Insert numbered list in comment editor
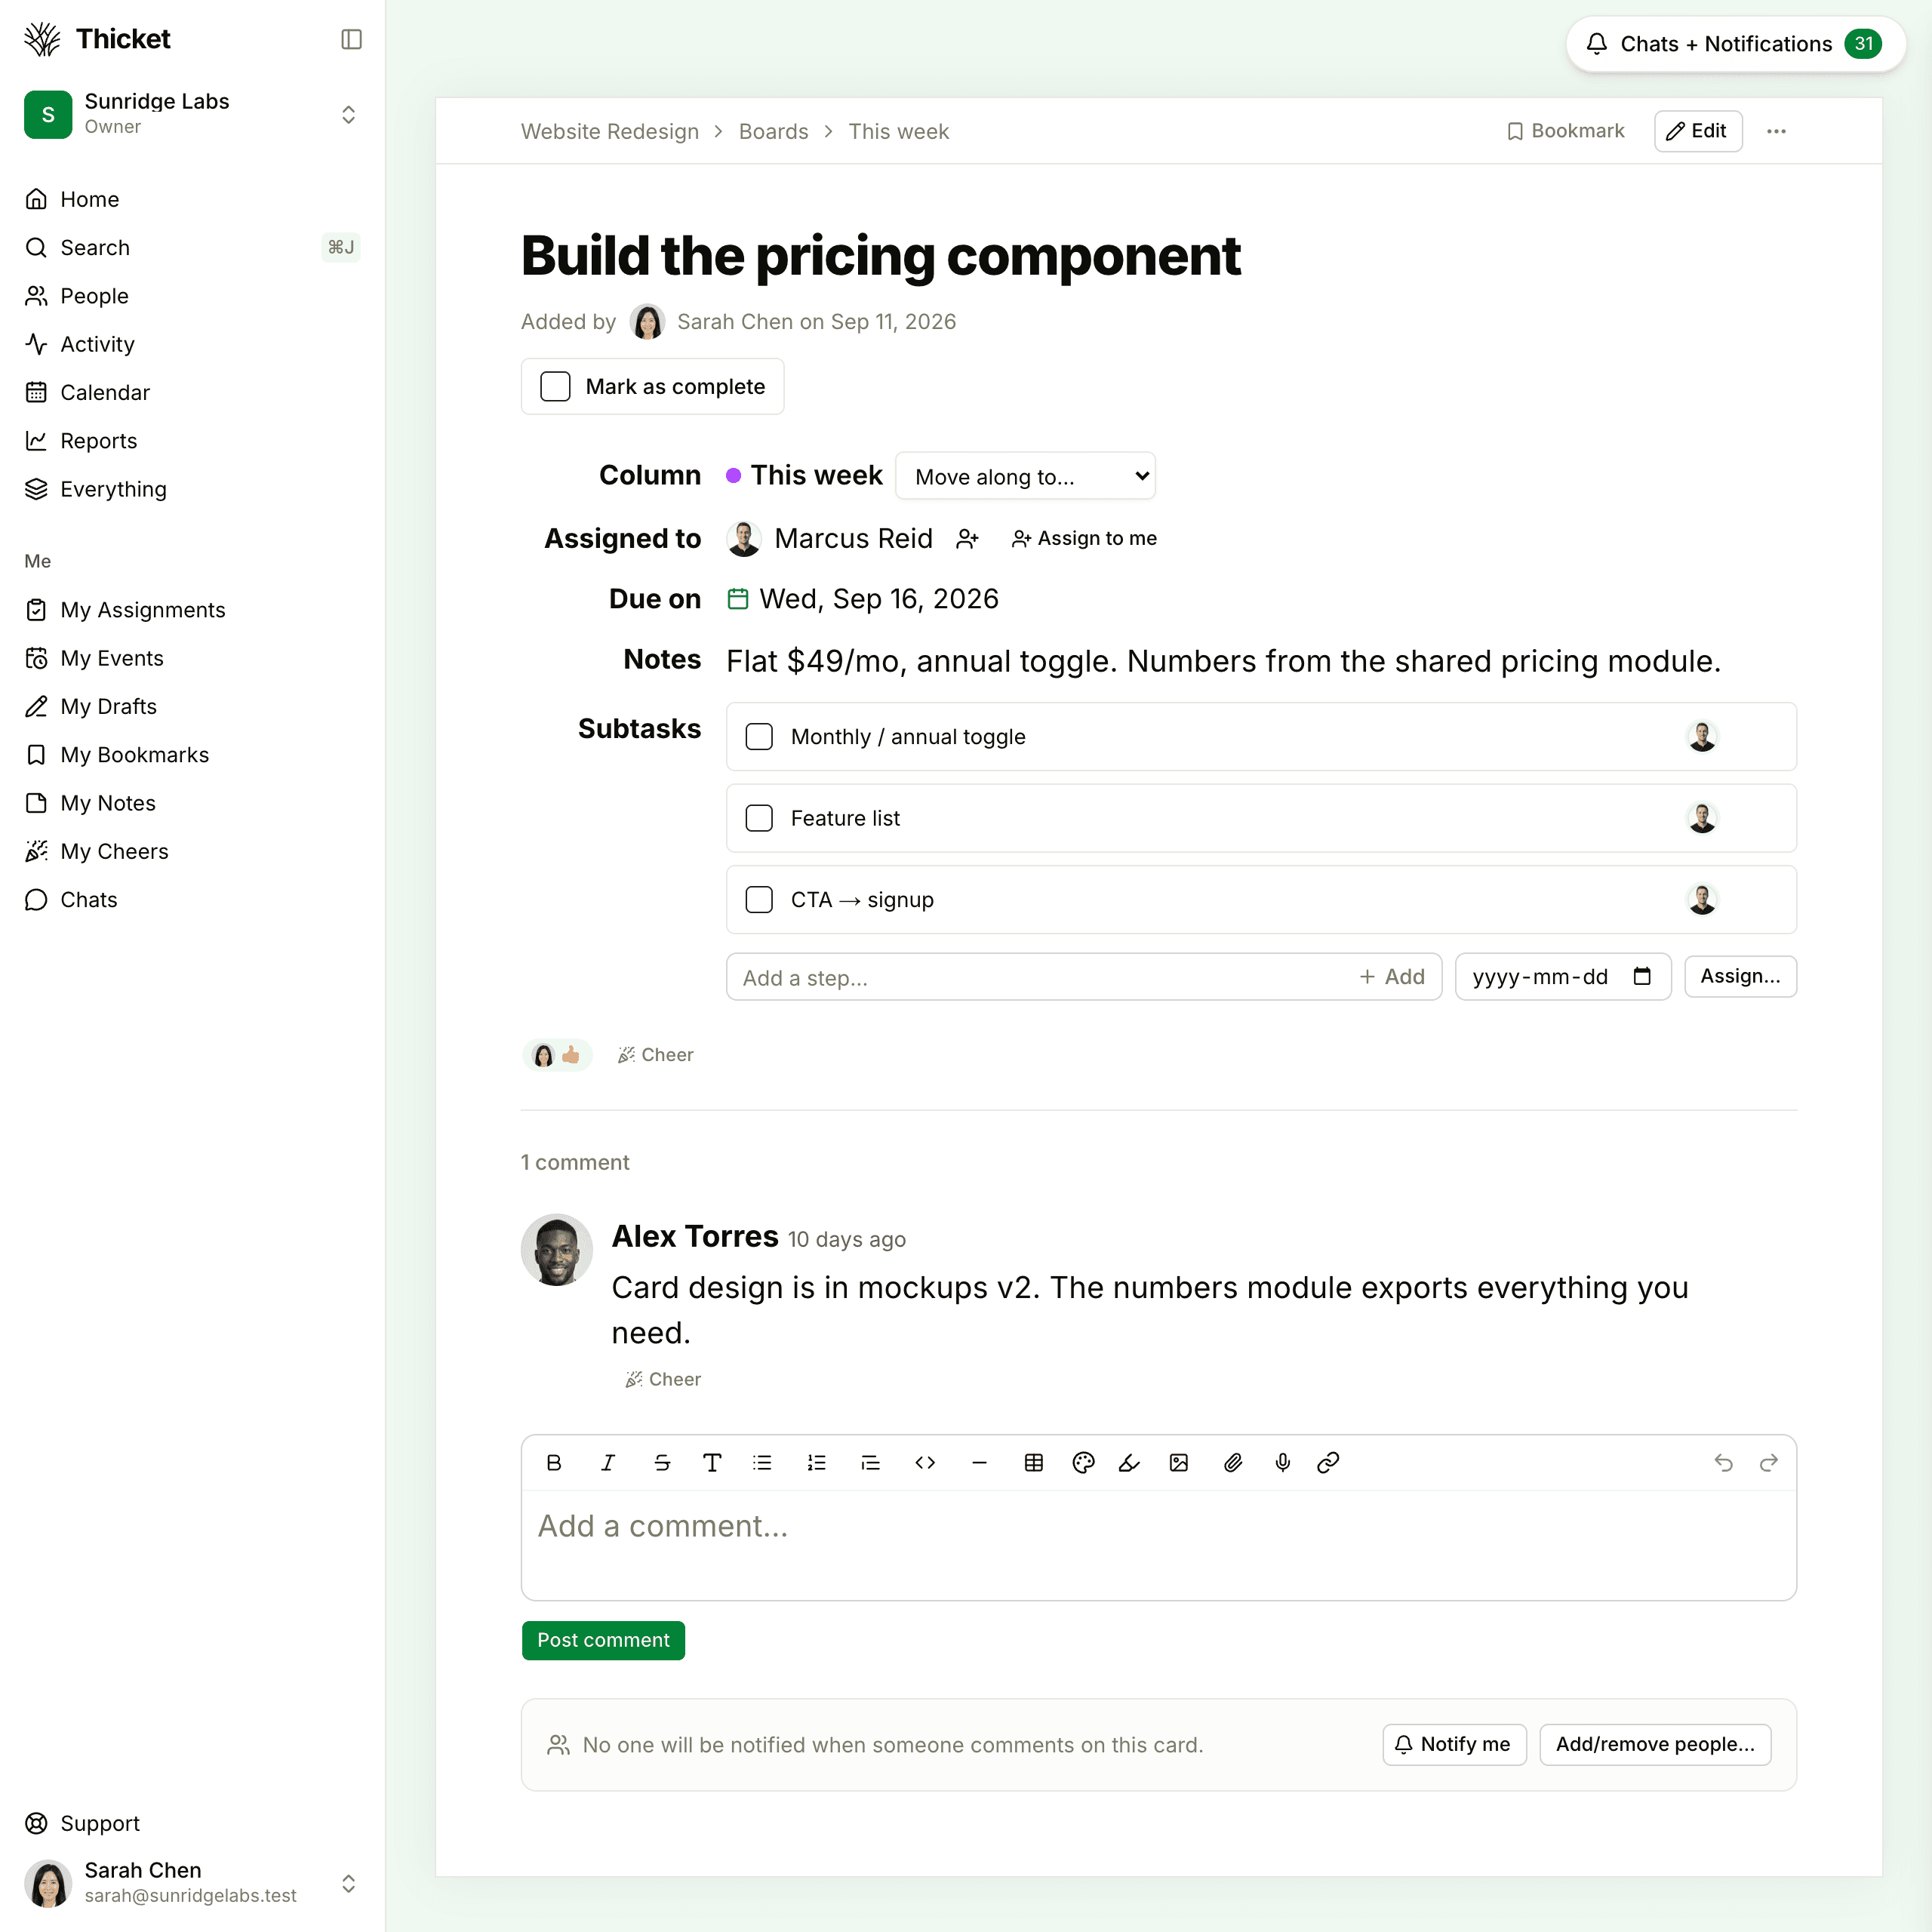Image resolution: width=1932 pixels, height=1932 pixels. point(816,1463)
